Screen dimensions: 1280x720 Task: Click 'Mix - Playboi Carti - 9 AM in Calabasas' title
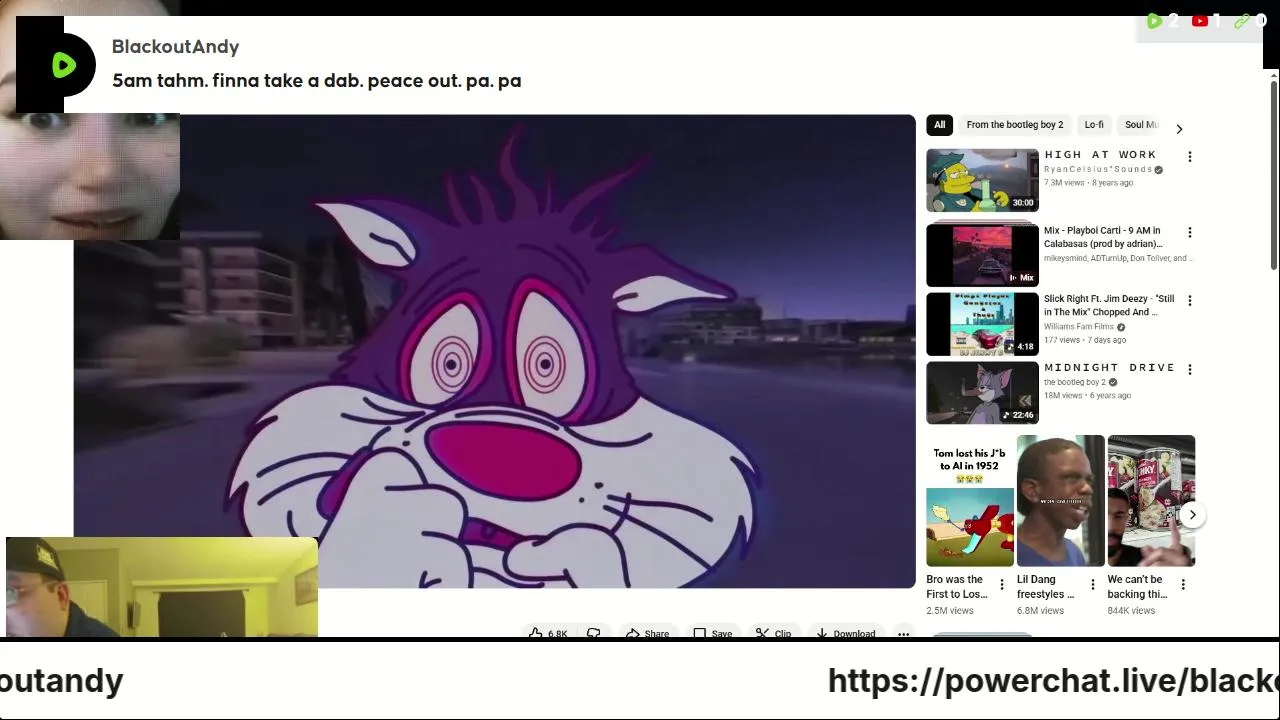click(1103, 237)
